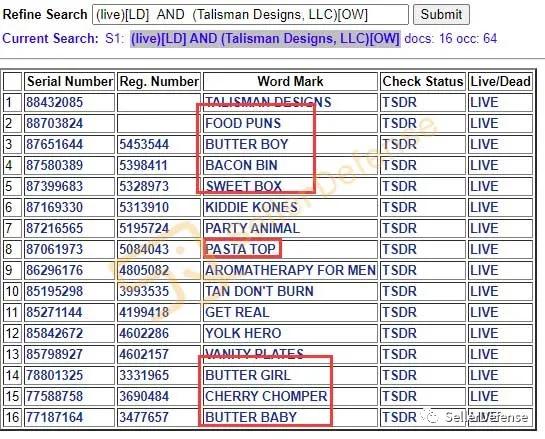Click the Submit button
This screenshot has width=545, height=439.
coord(441,15)
